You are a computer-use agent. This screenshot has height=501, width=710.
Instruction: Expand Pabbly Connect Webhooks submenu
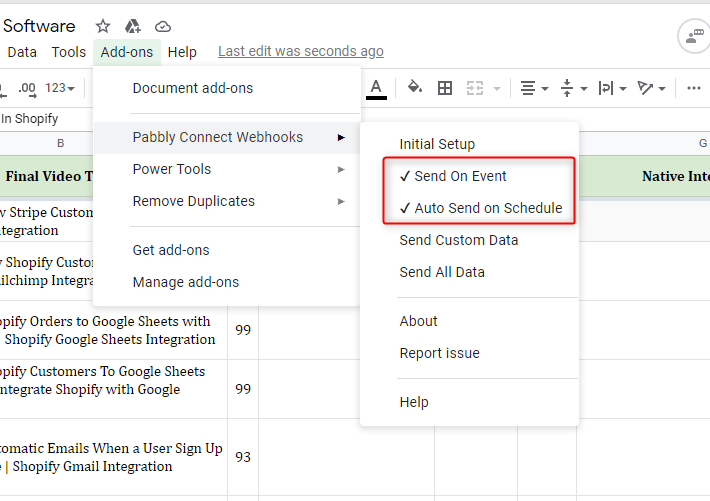click(227, 137)
